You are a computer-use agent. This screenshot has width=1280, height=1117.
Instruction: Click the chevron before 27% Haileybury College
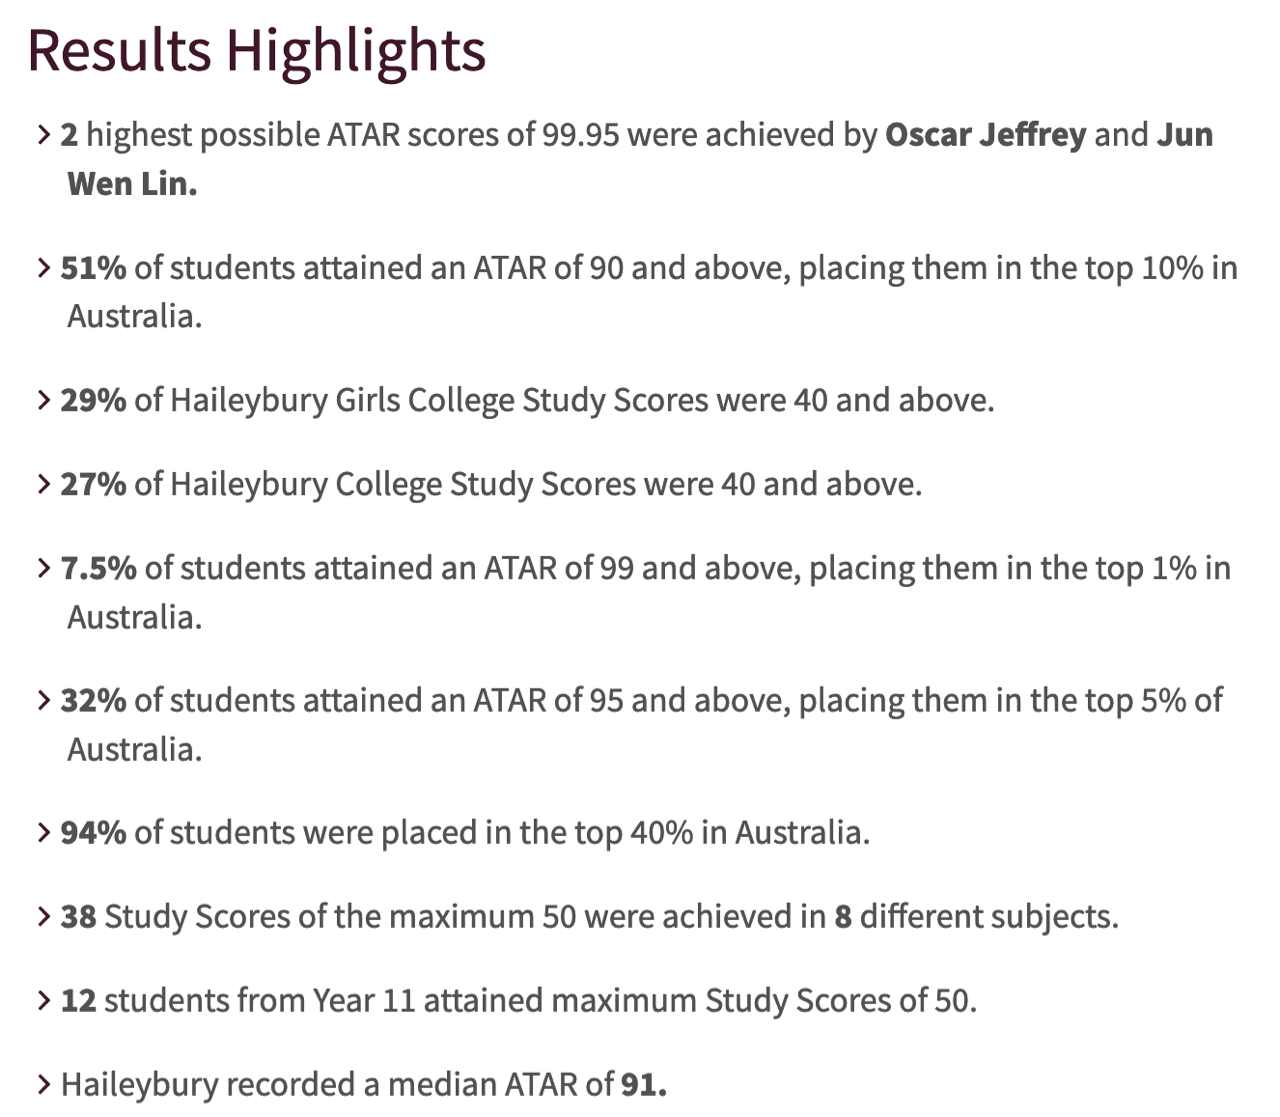pyautogui.click(x=44, y=484)
